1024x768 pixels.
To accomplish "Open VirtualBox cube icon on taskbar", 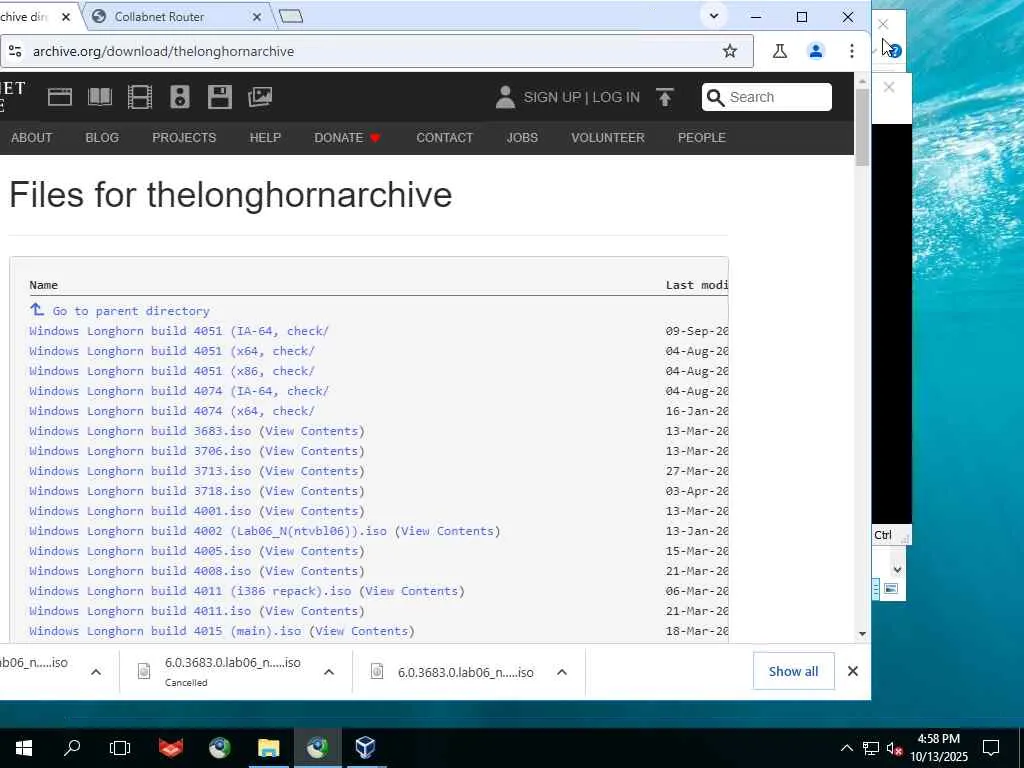I will click(x=365, y=748).
